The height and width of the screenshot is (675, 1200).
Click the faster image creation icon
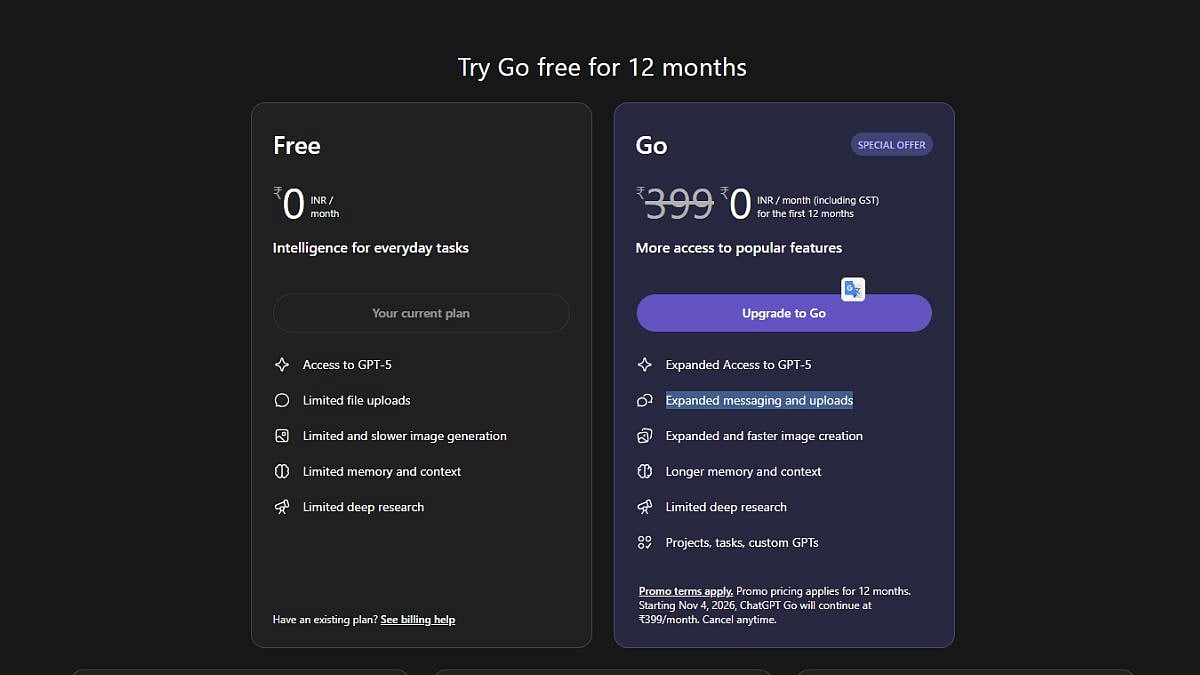coord(646,436)
